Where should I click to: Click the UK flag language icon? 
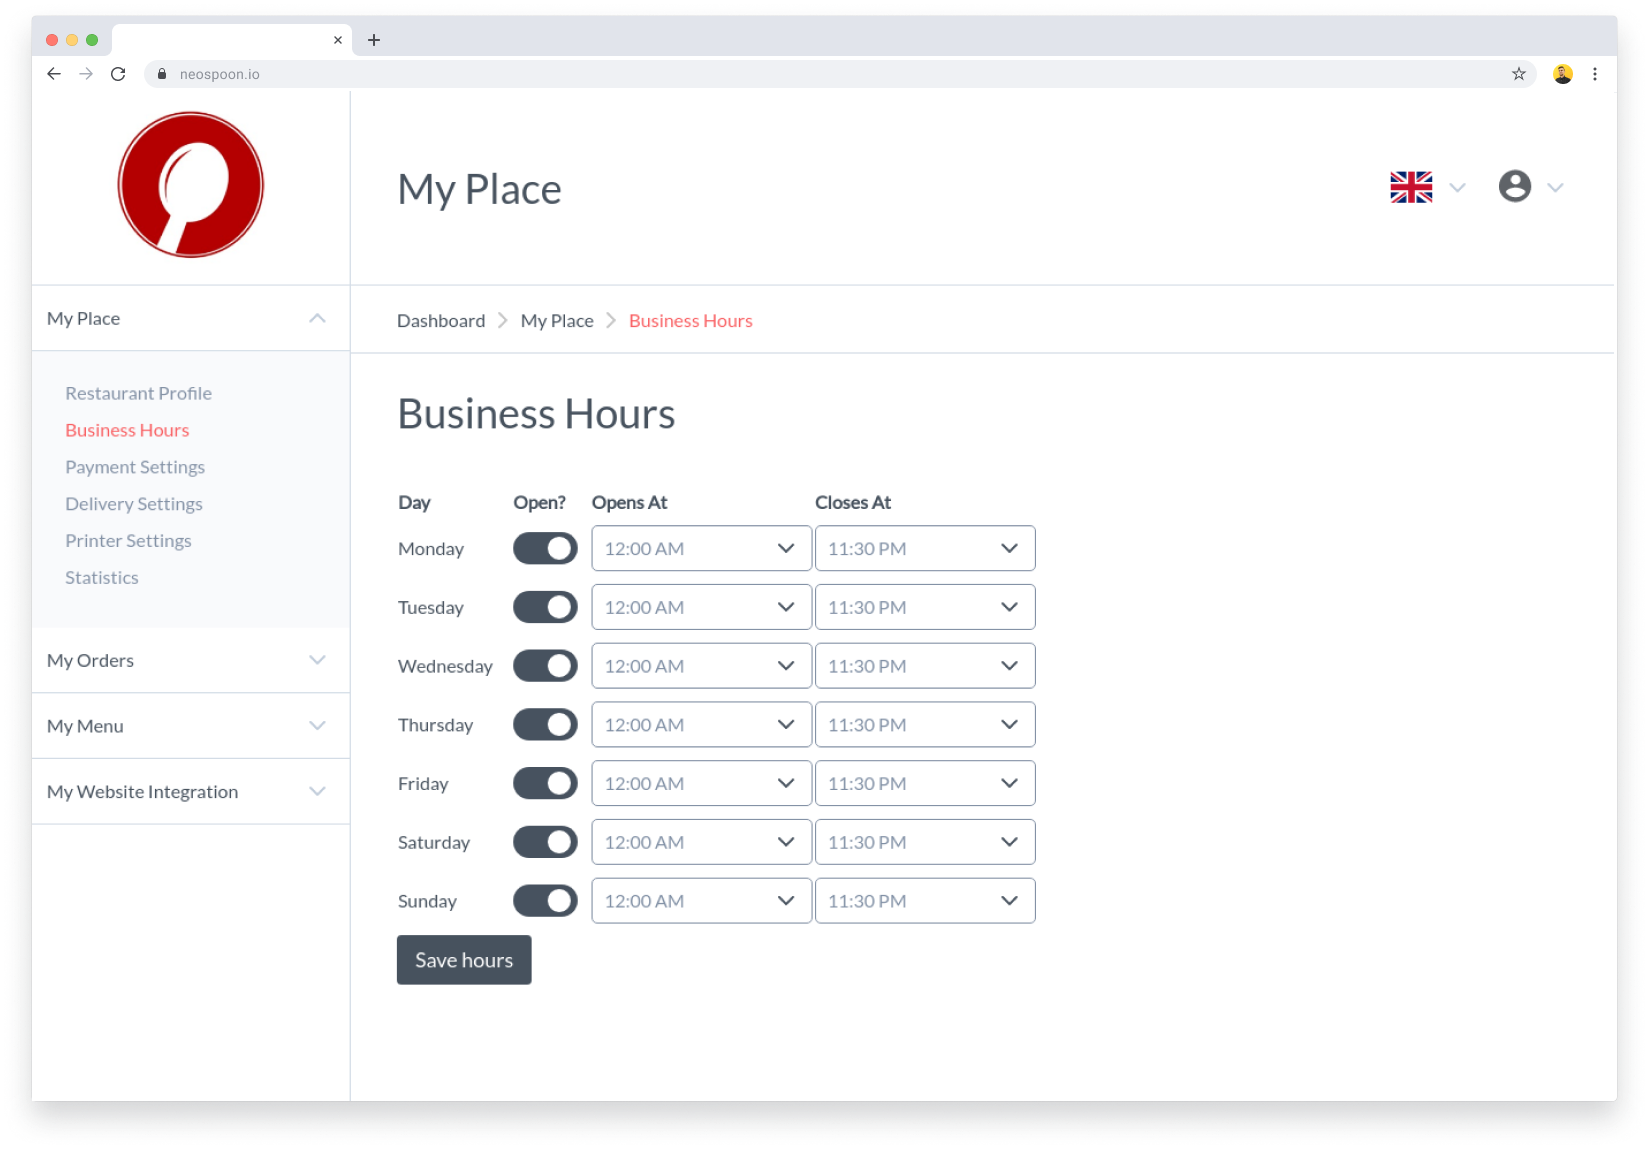point(1410,187)
